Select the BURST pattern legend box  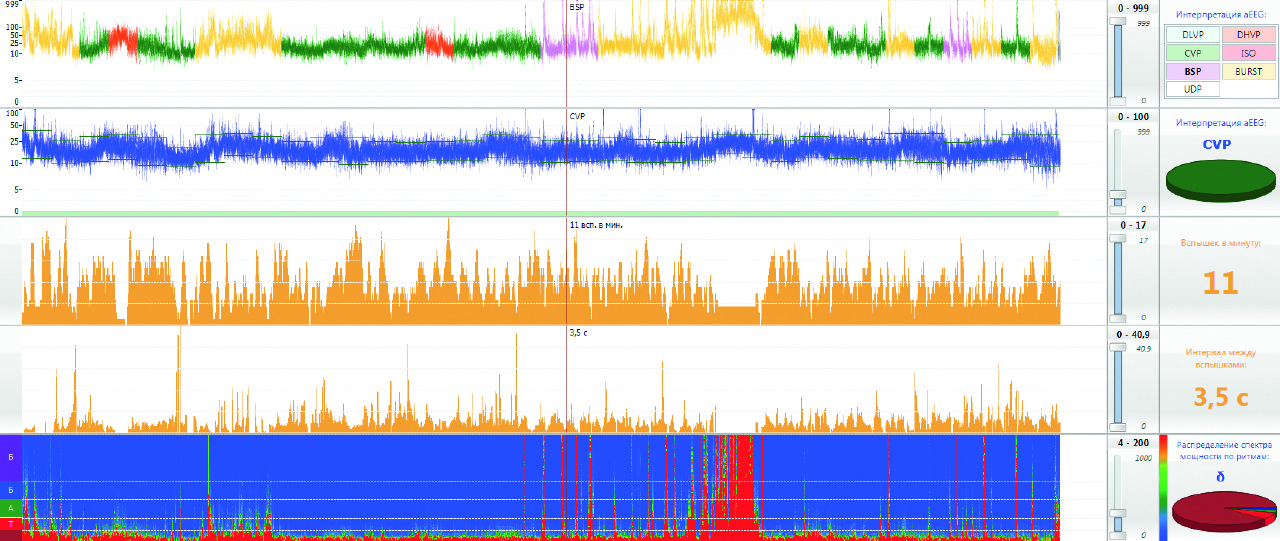(x=1248, y=72)
